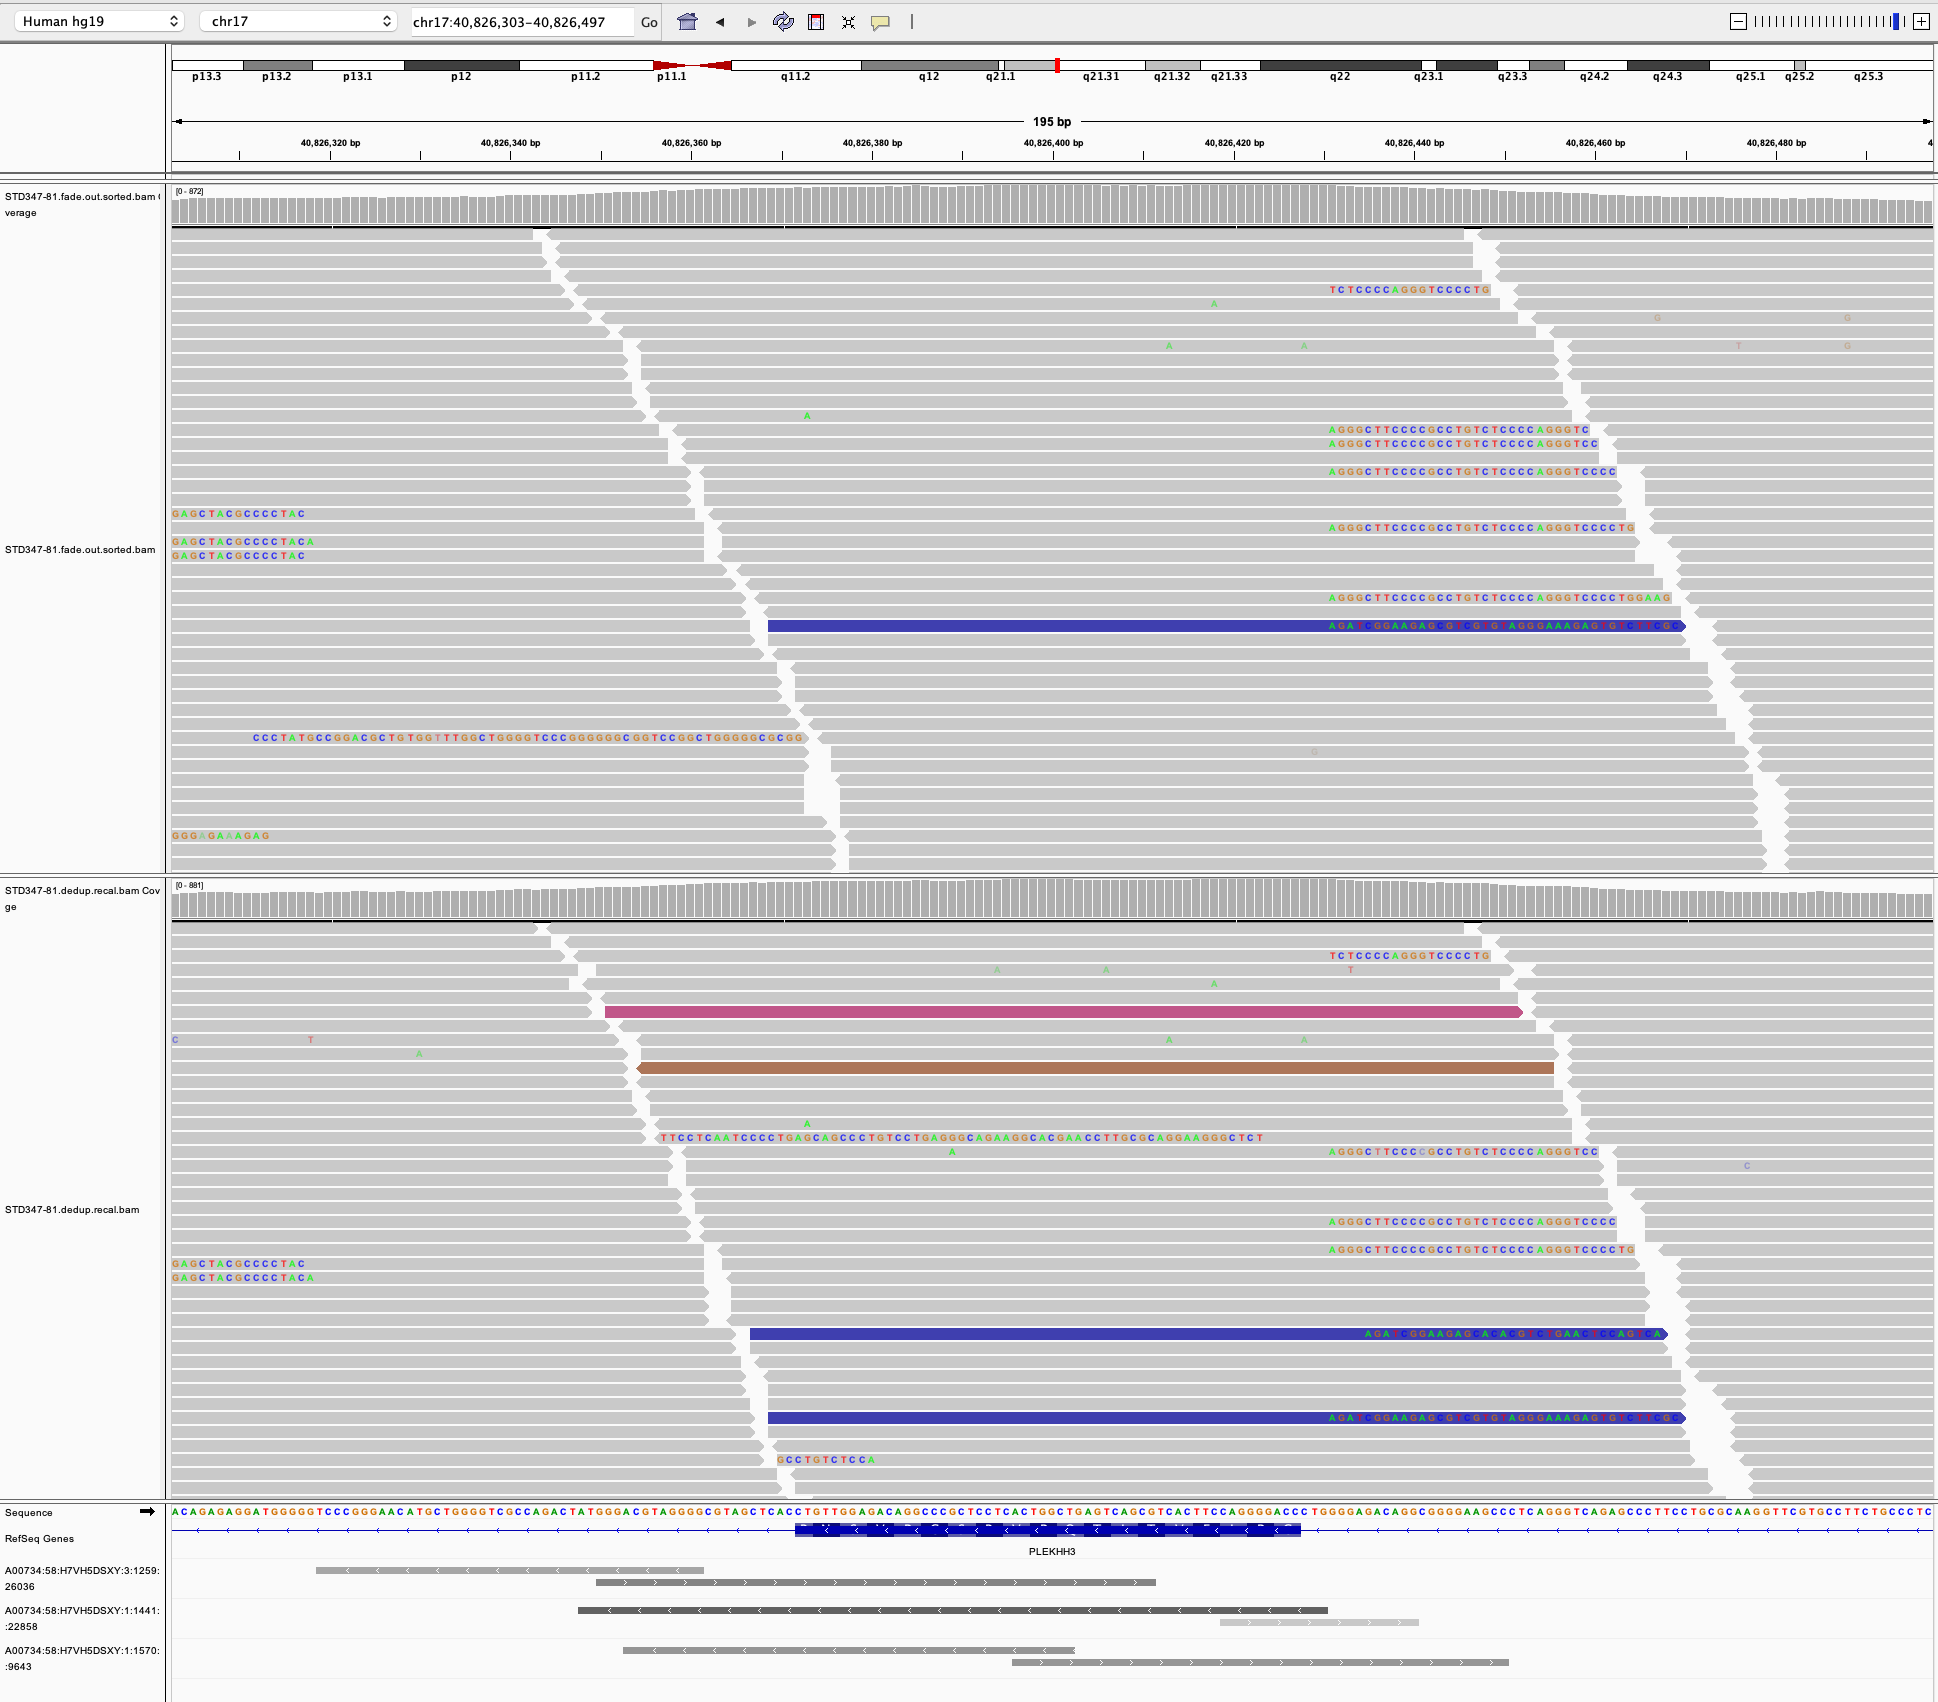Screen dimensions: 1938x1702
Task: Click the blue PLEKHH3 exon block
Action: pos(1047,1530)
